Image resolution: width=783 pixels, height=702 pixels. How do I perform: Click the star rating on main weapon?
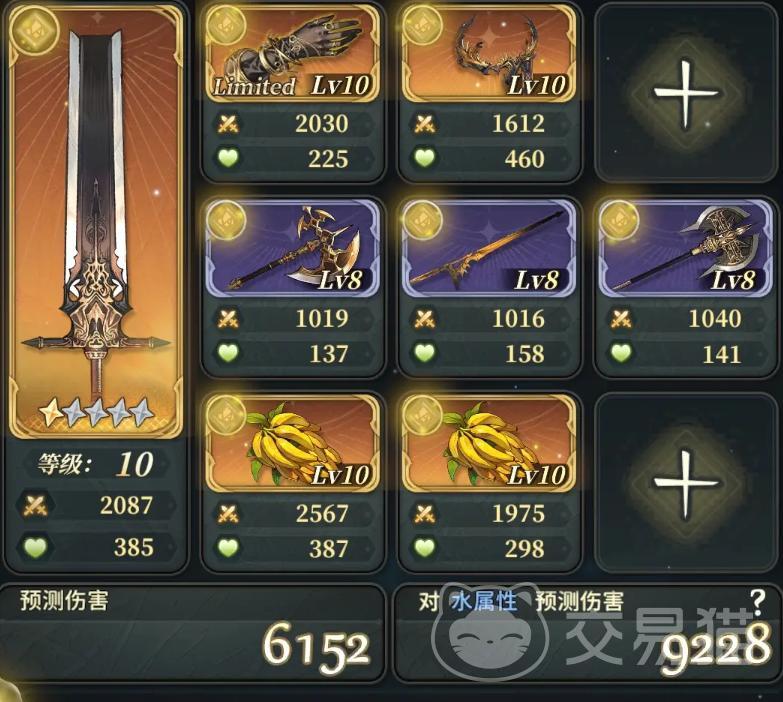tap(95, 412)
